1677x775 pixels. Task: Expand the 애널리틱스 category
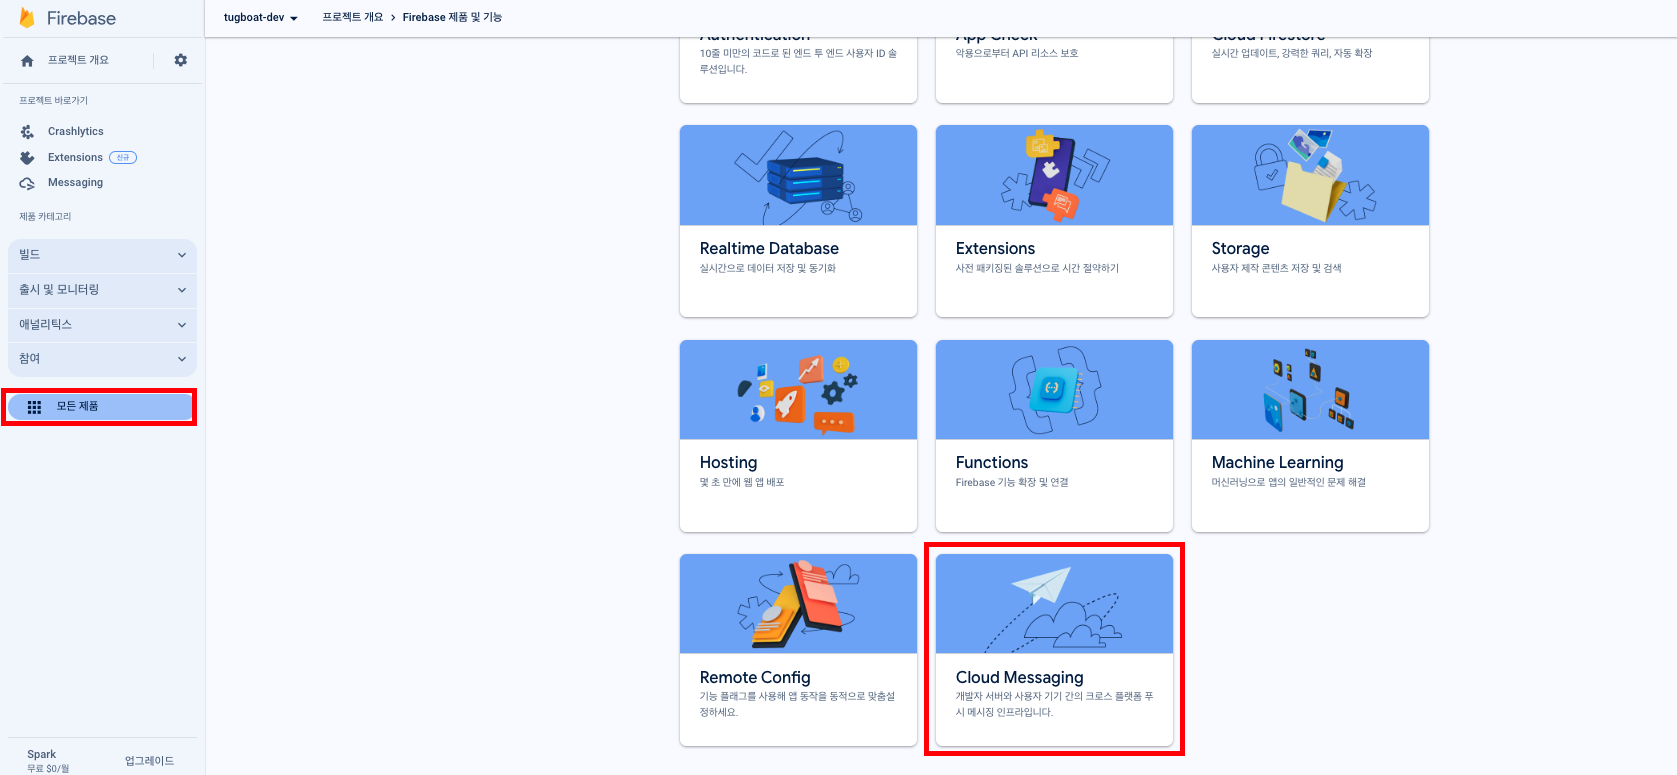click(102, 325)
